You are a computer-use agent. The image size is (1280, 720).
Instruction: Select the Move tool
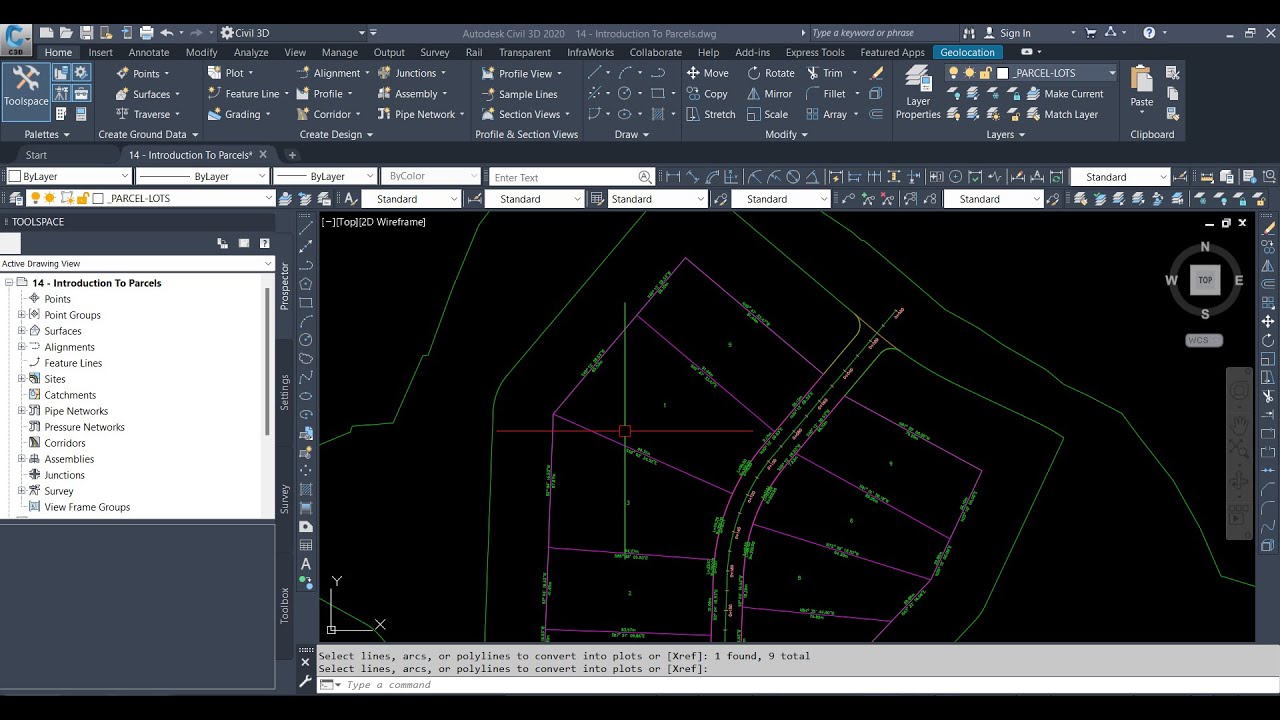[x=707, y=73]
